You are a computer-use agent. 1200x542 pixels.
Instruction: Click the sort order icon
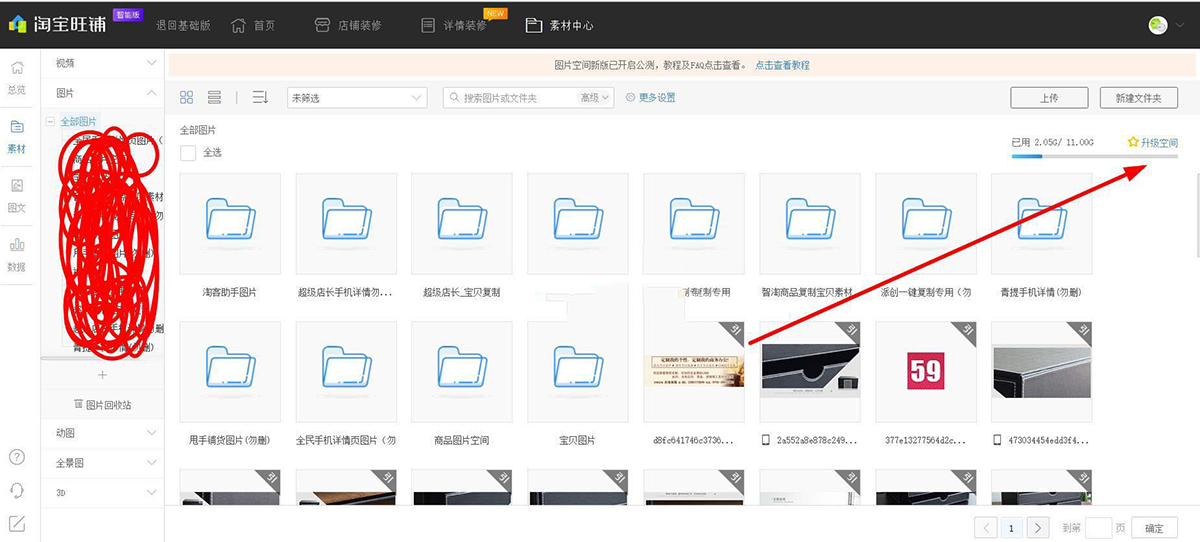[x=260, y=97]
